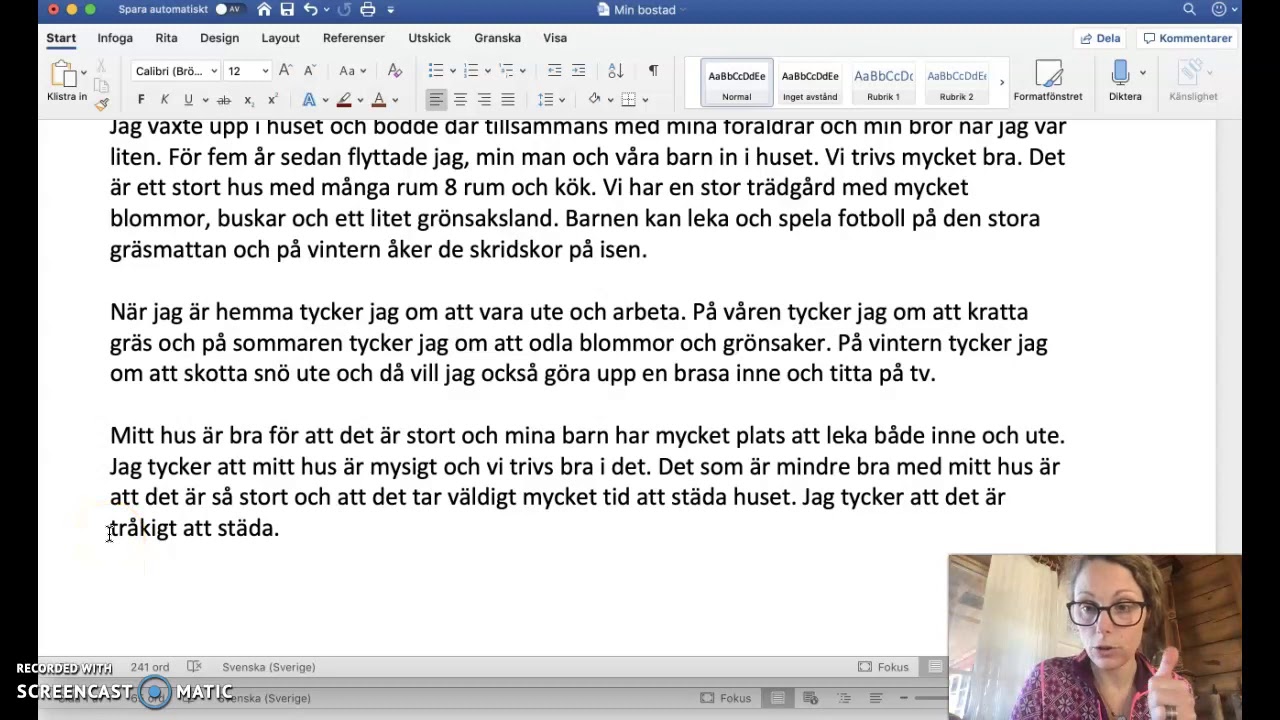Toggle underline with the U button
This screenshot has width=1280, height=720.
pyautogui.click(x=188, y=100)
